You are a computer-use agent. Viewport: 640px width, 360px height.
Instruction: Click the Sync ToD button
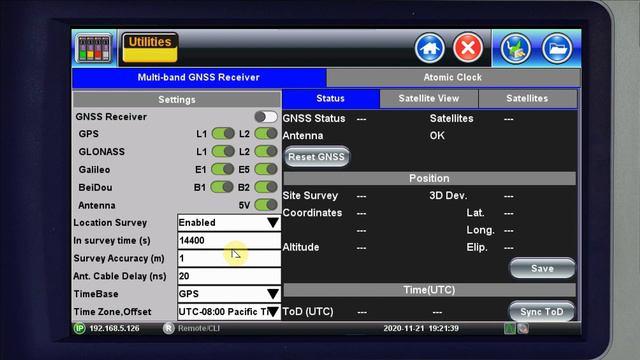[x=542, y=312]
